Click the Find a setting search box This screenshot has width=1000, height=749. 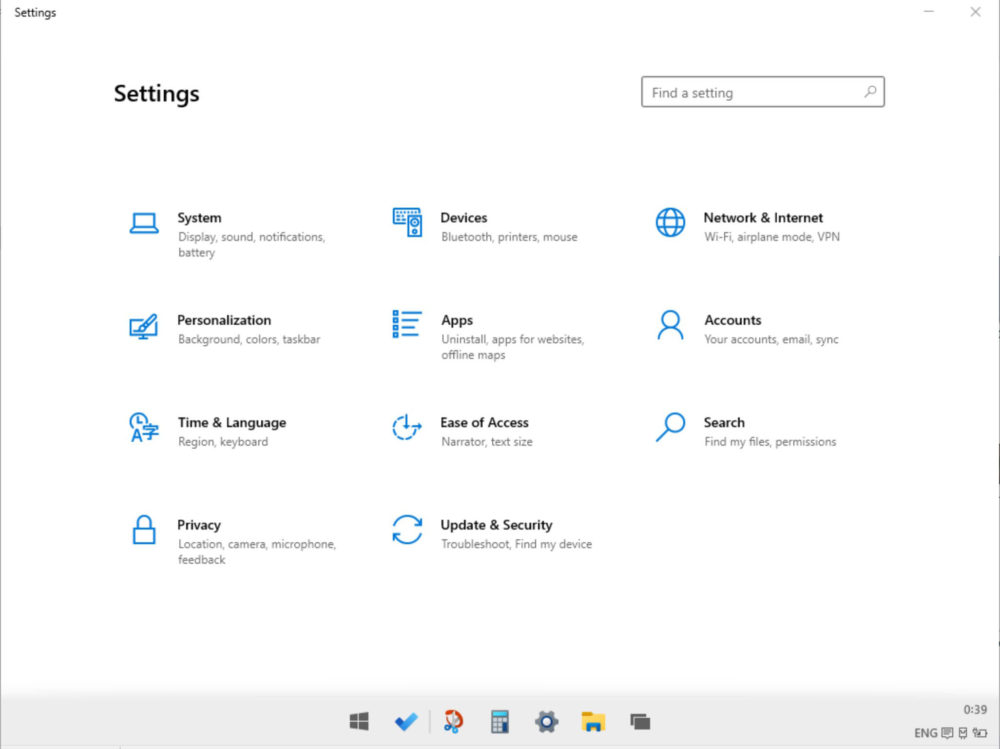[763, 93]
